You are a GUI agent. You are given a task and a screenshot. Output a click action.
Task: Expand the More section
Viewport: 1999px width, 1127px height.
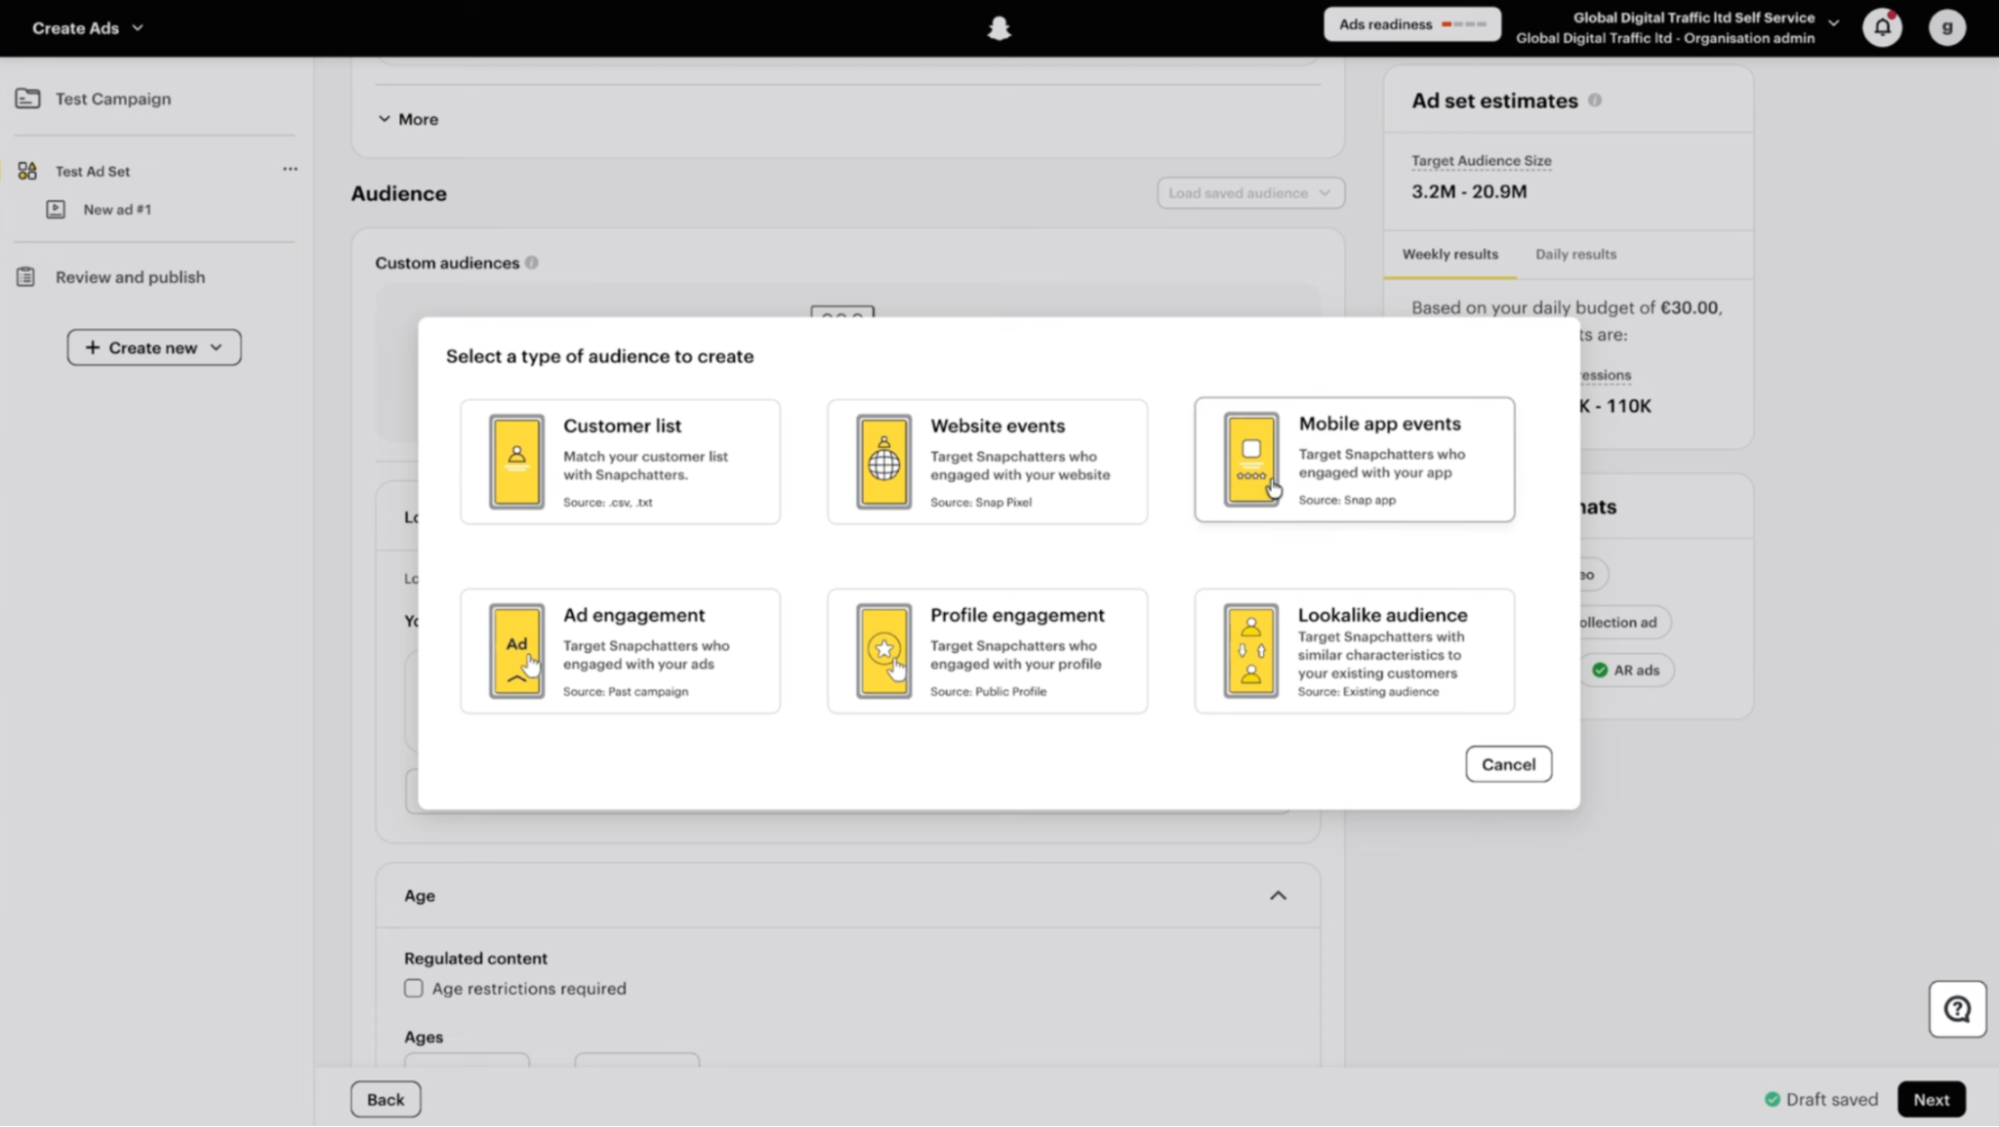click(x=408, y=119)
